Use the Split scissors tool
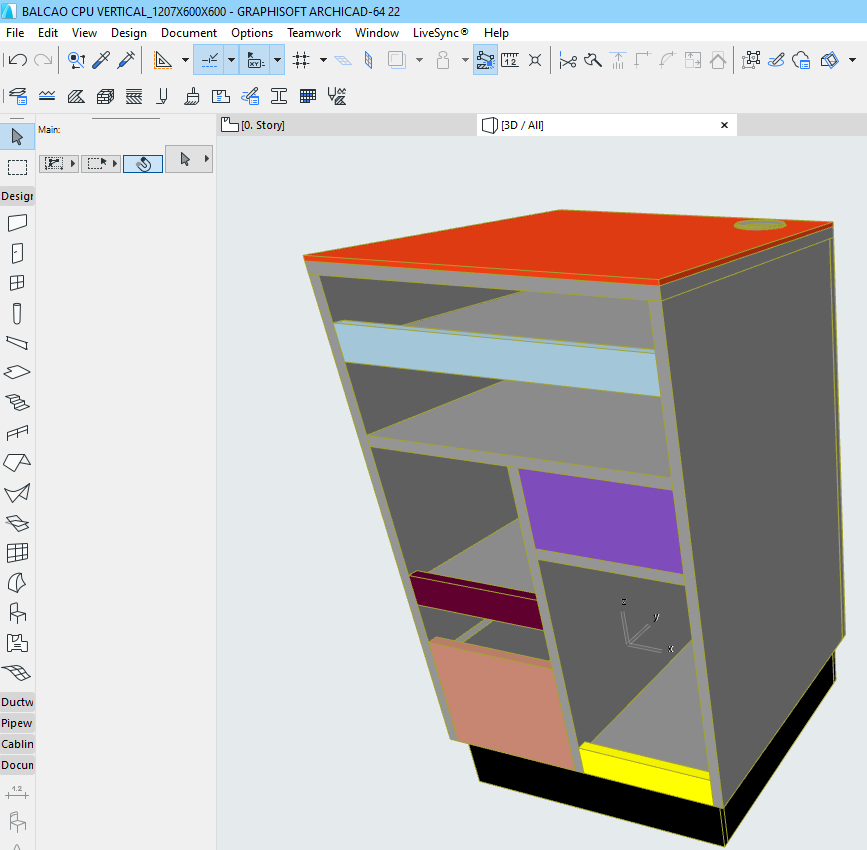 (x=568, y=60)
